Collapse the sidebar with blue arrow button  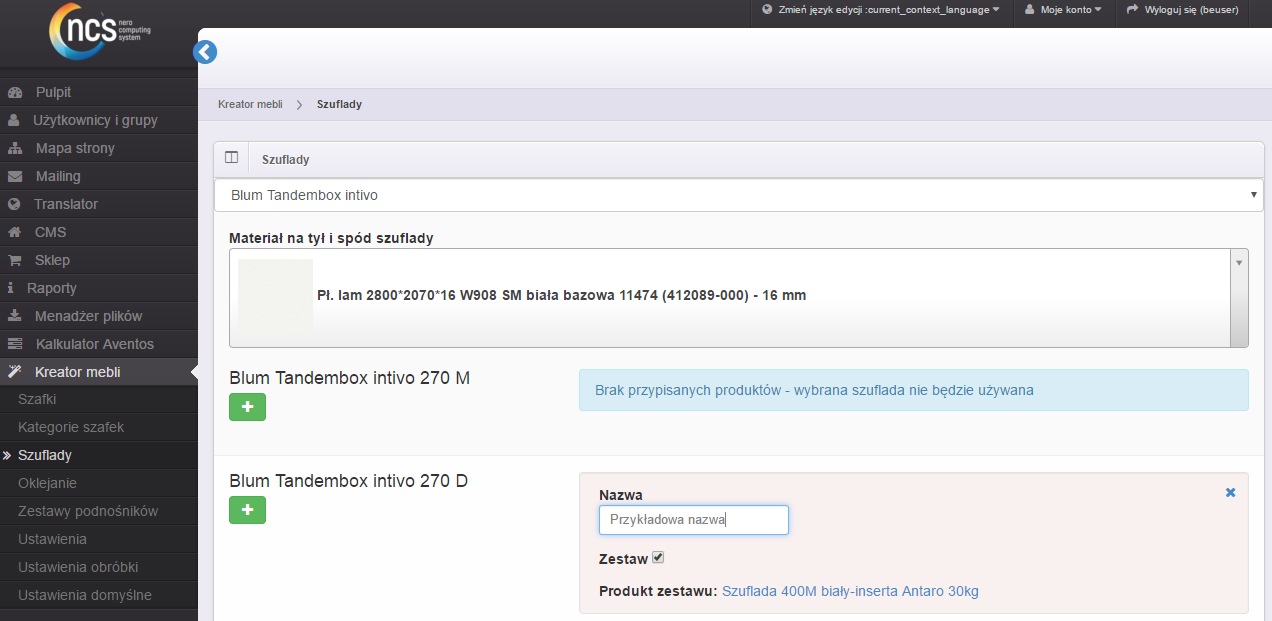point(205,53)
